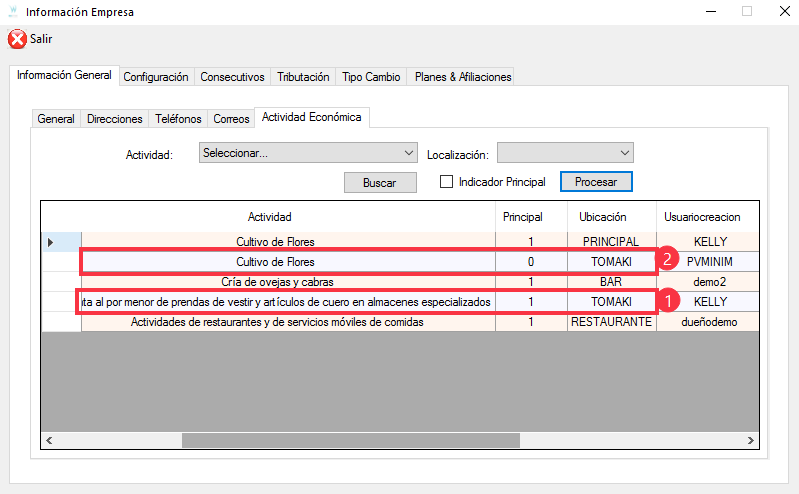Click the Procesar button
This screenshot has width=799, height=494.
point(596,183)
